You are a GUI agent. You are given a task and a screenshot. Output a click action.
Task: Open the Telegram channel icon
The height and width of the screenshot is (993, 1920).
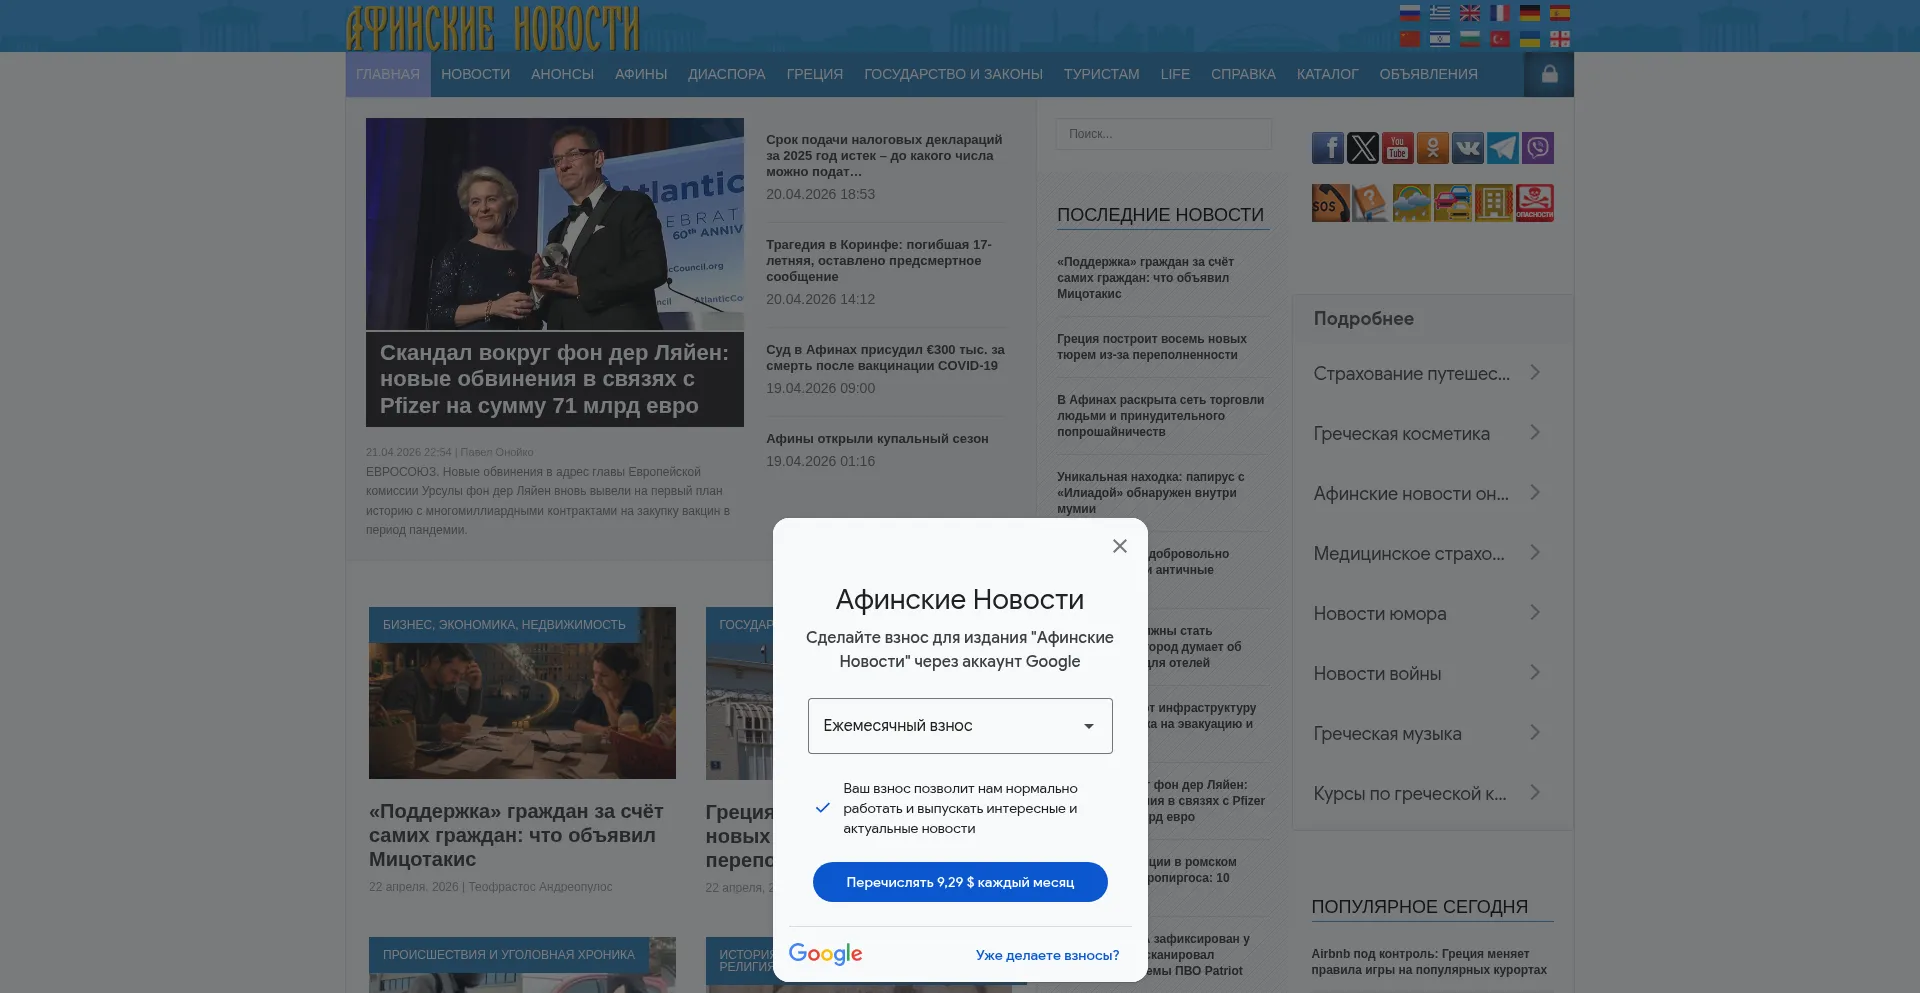pos(1503,148)
